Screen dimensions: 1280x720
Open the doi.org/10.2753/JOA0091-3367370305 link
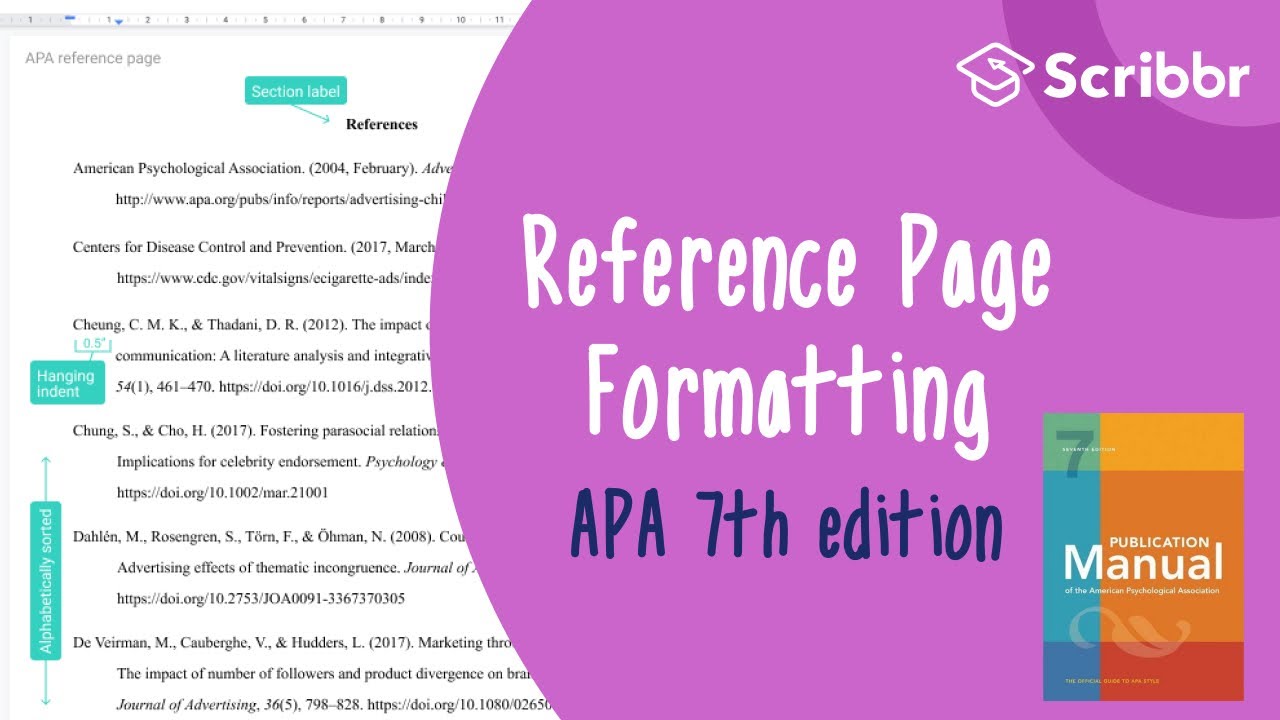(261, 599)
